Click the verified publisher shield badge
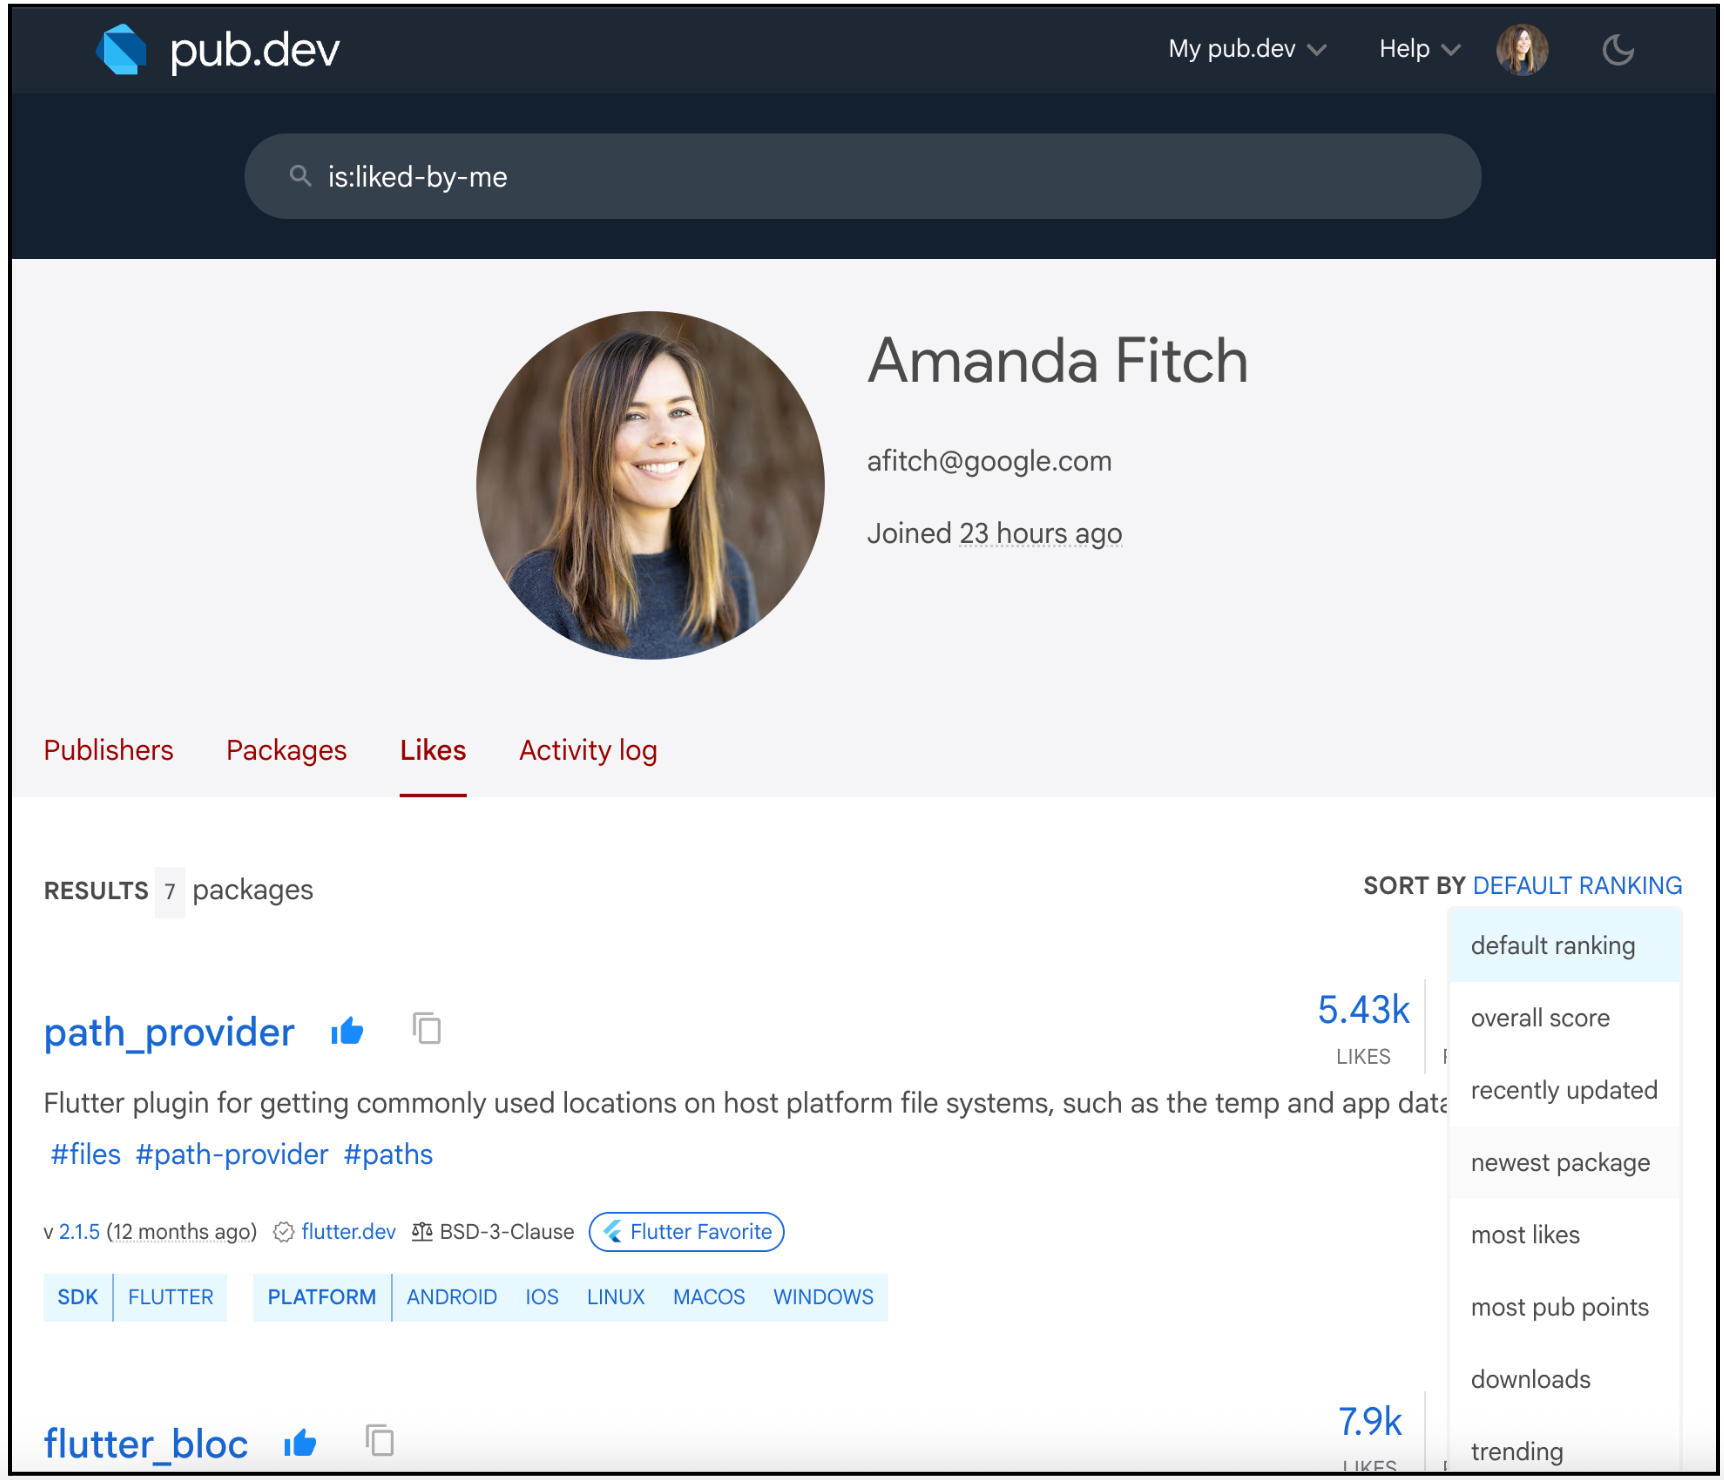 pos(284,1232)
